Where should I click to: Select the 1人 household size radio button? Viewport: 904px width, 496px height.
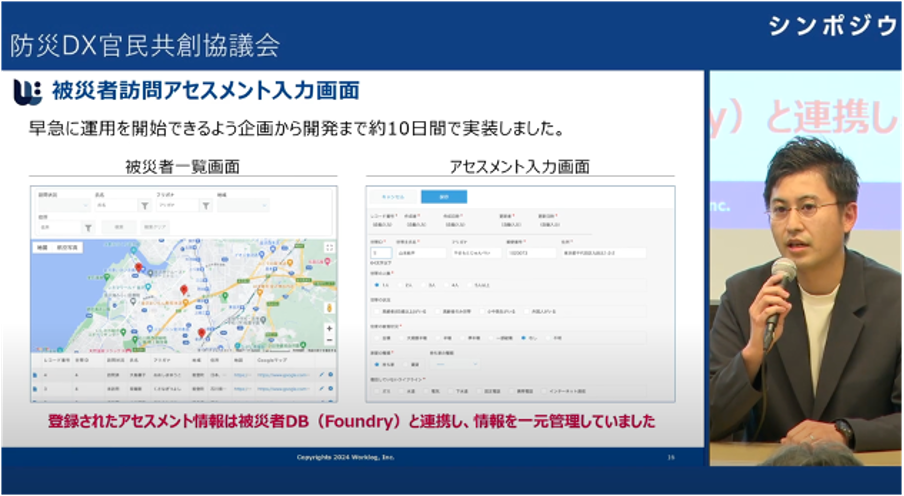click(377, 285)
